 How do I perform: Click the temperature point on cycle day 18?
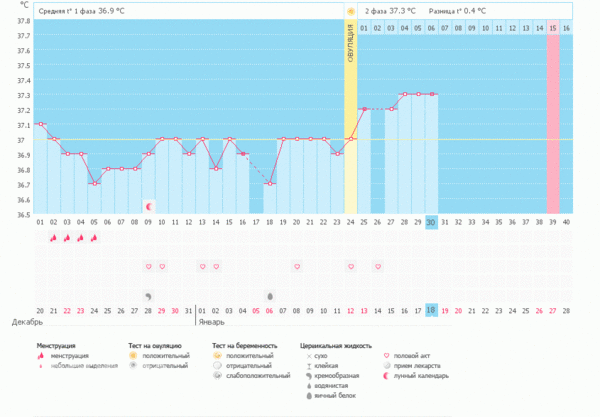(x=270, y=184)
